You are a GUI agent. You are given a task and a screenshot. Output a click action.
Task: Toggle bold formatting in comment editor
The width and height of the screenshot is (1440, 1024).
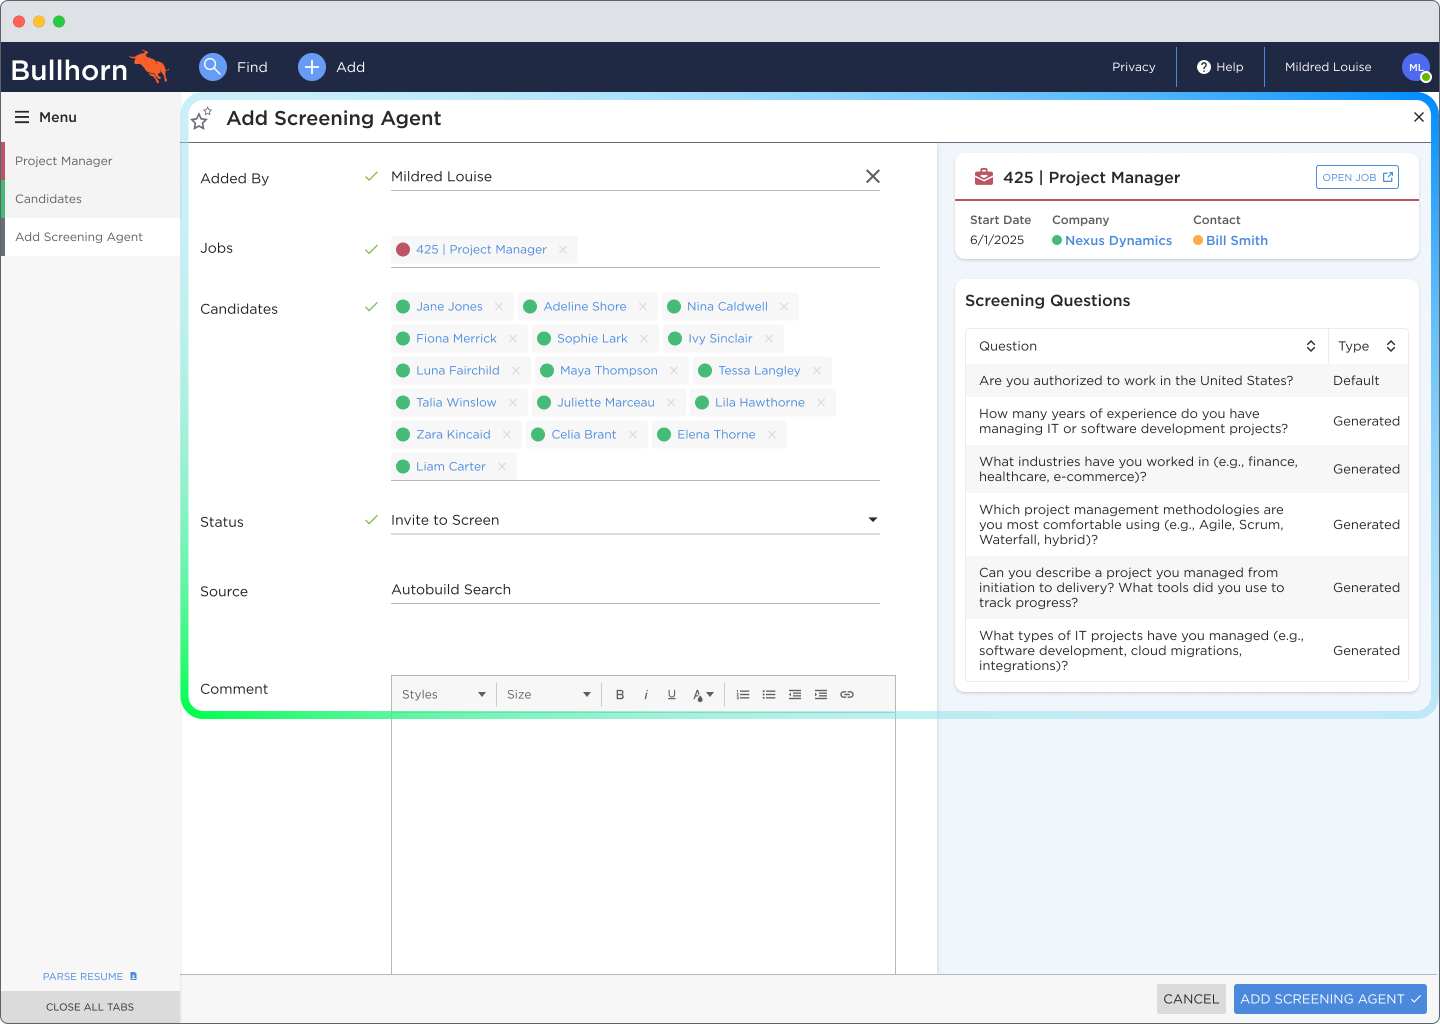(x=620, y=695)
